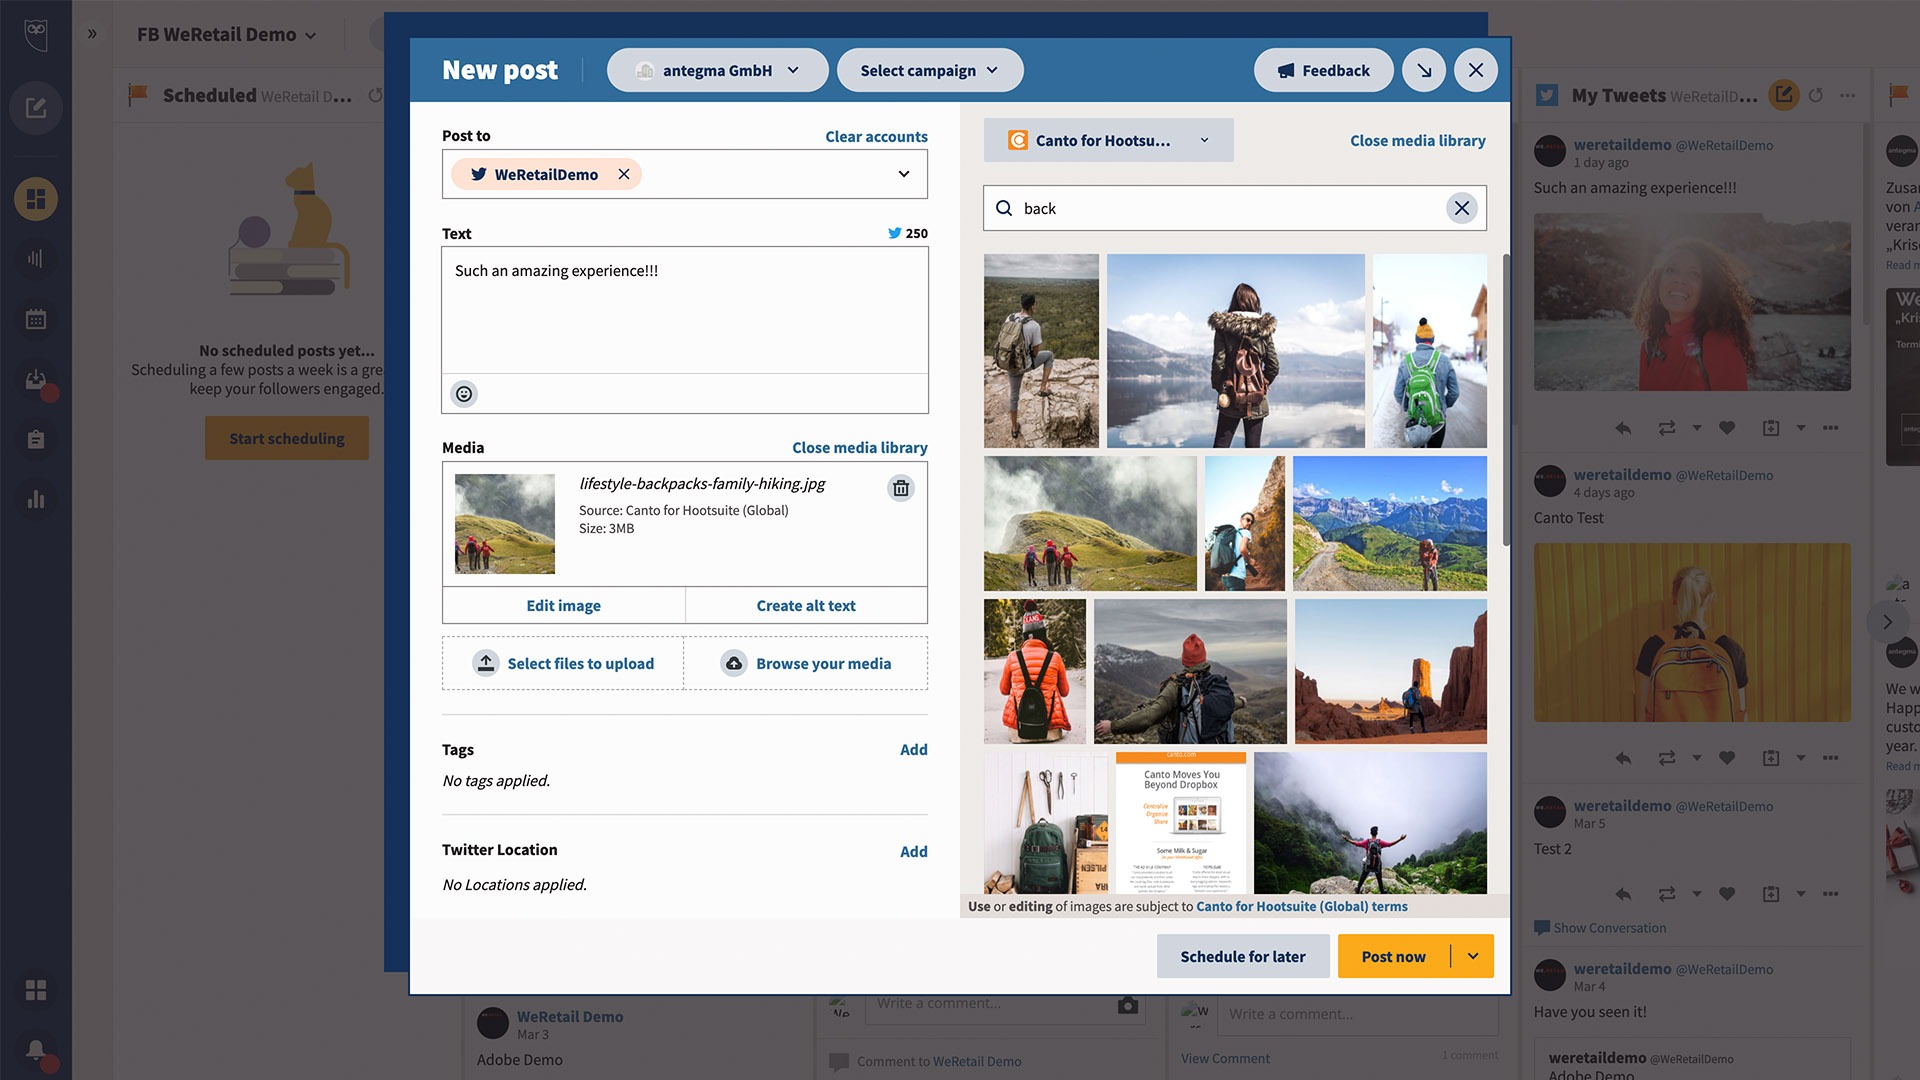Viewport: 1920px width, 1080px height.
Task: Open the Streams dashboard icon
Action: pos(36,199)
